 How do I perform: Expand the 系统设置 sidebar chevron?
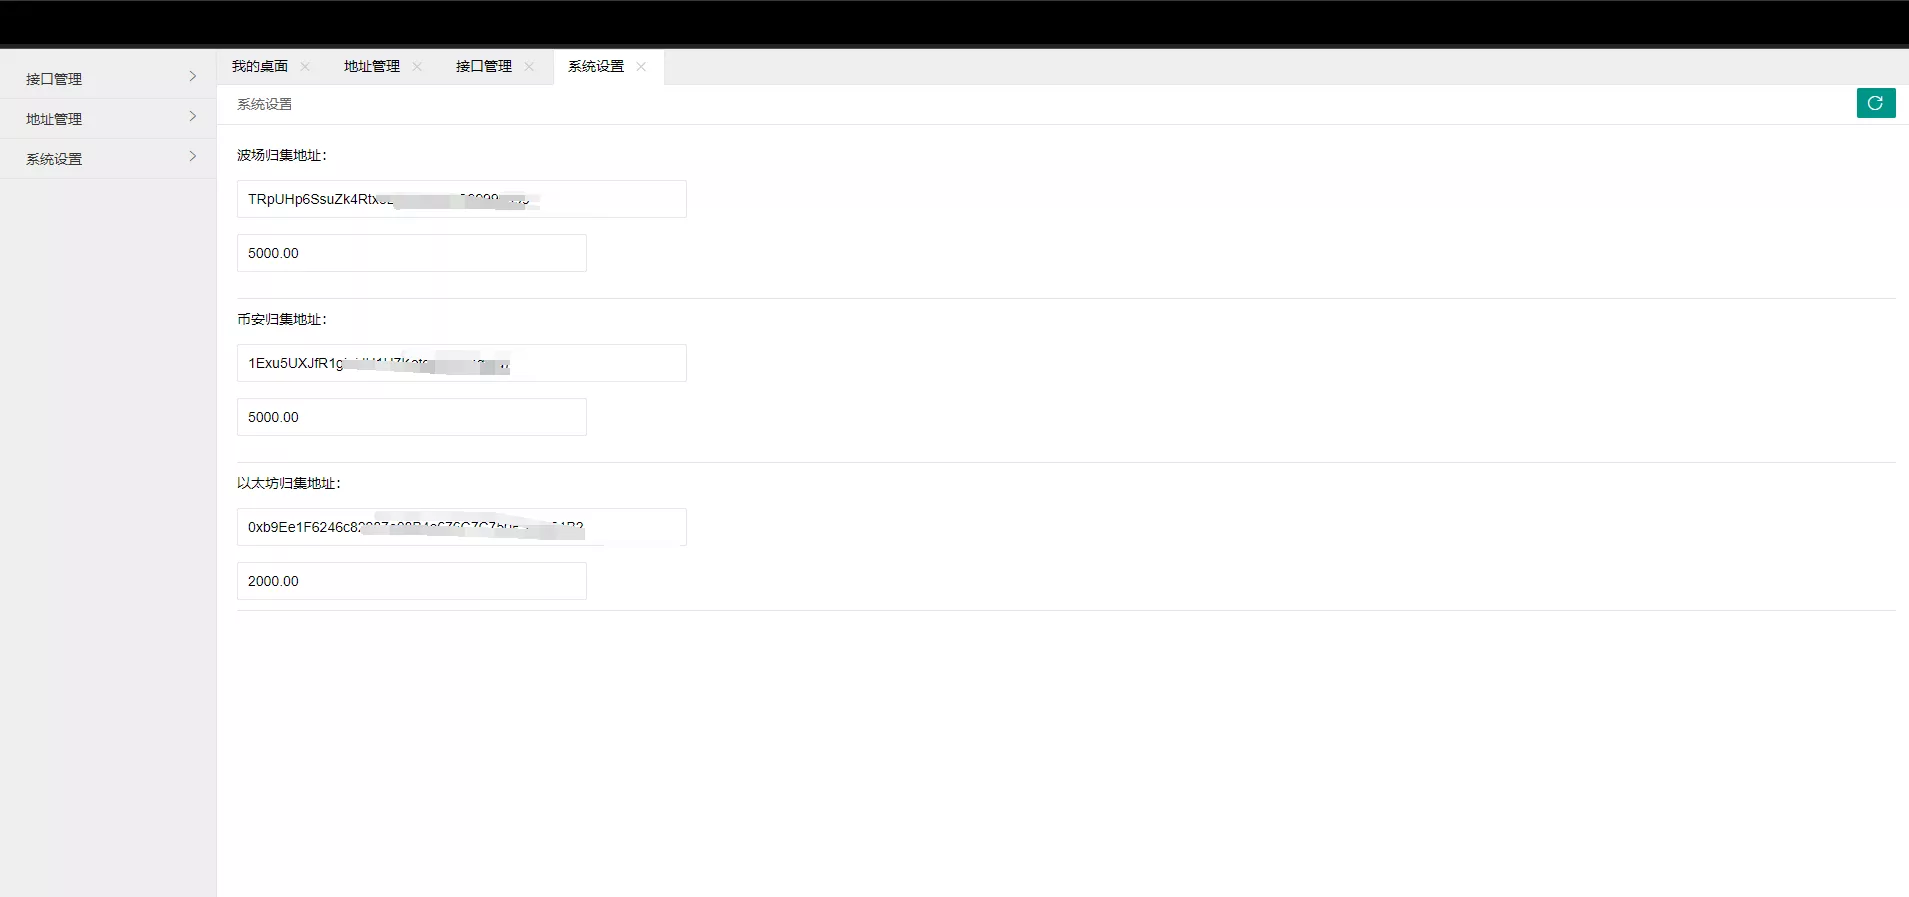(x=193, y=157)
